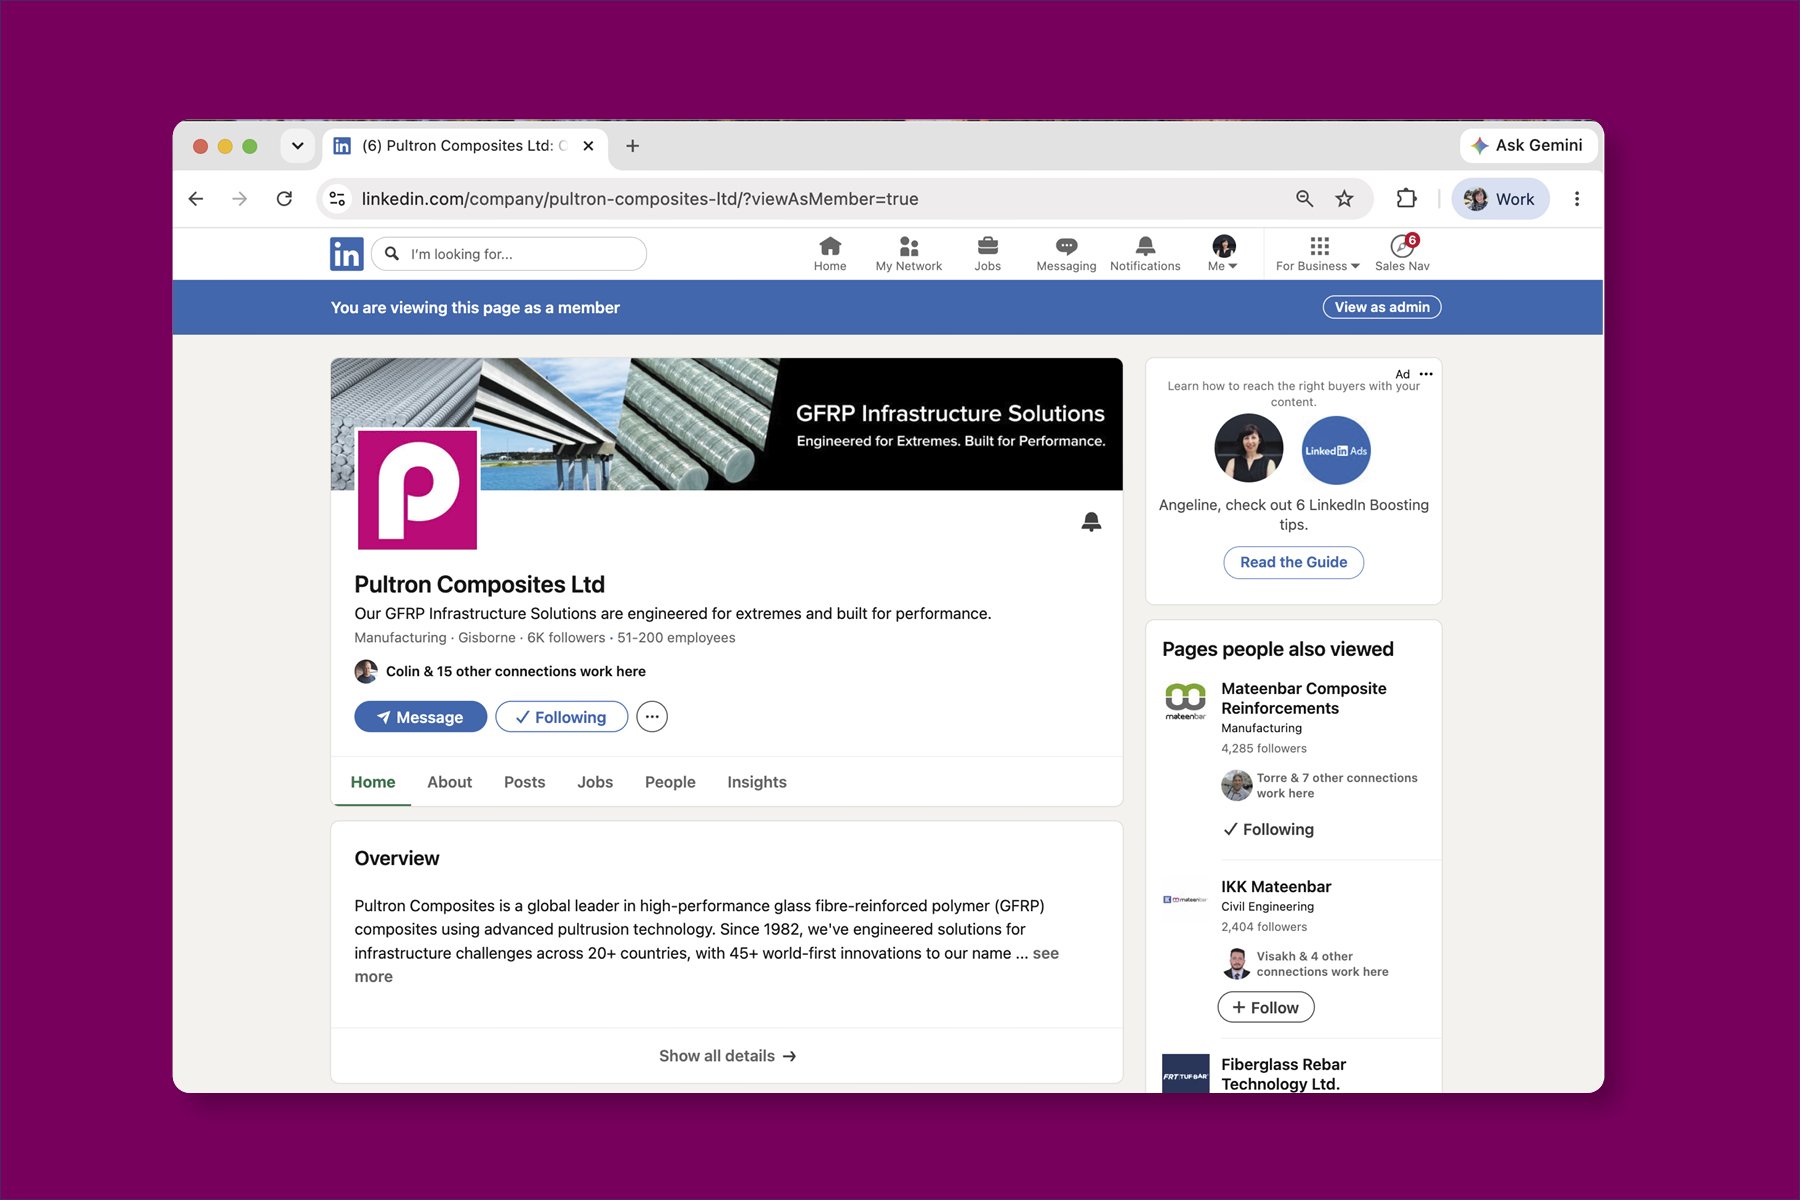Toggle the Following button for Pultron
This screenshot has height=1200, width=1800.
(561, 717)
